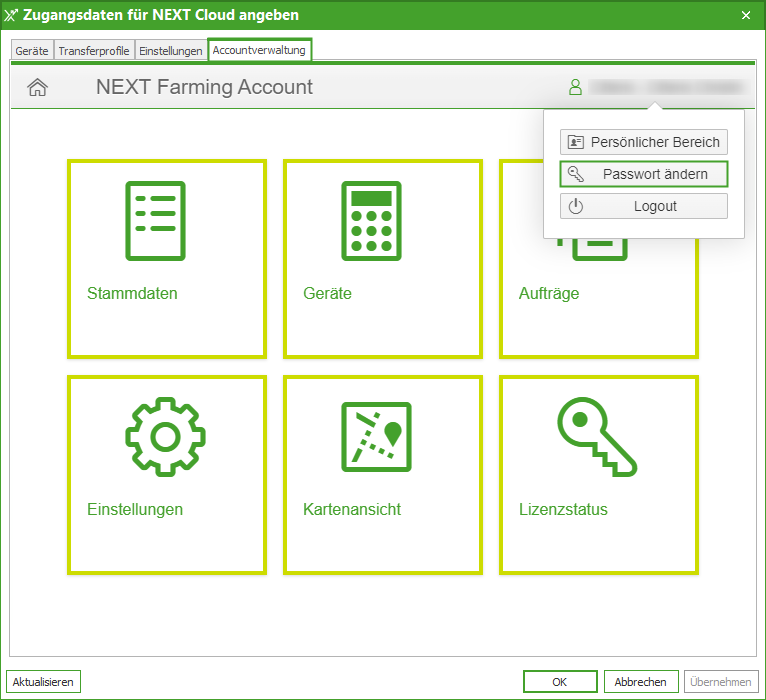
Task: Switch to the Geräte tab
Action: (x=31, y=51)
